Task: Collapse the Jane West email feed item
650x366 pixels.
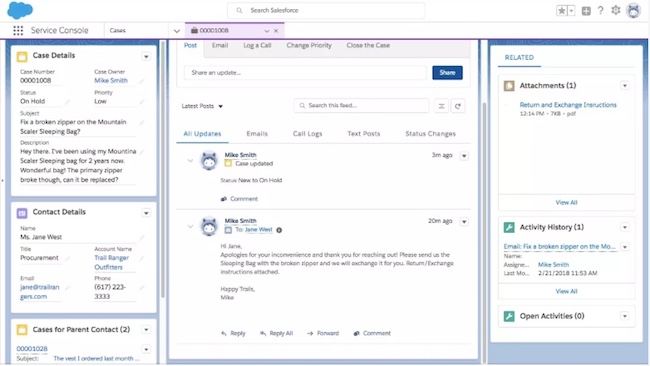Action: [190, 226]
